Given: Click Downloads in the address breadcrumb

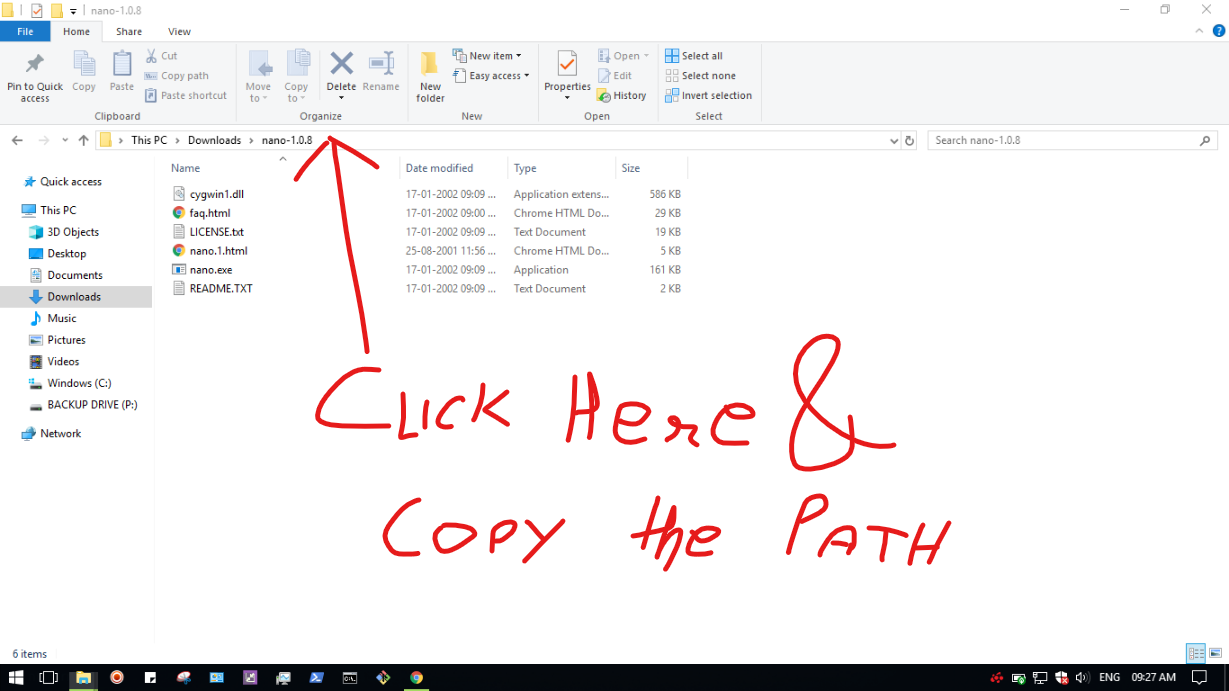Looking at the screenshot, I should 214,141.
